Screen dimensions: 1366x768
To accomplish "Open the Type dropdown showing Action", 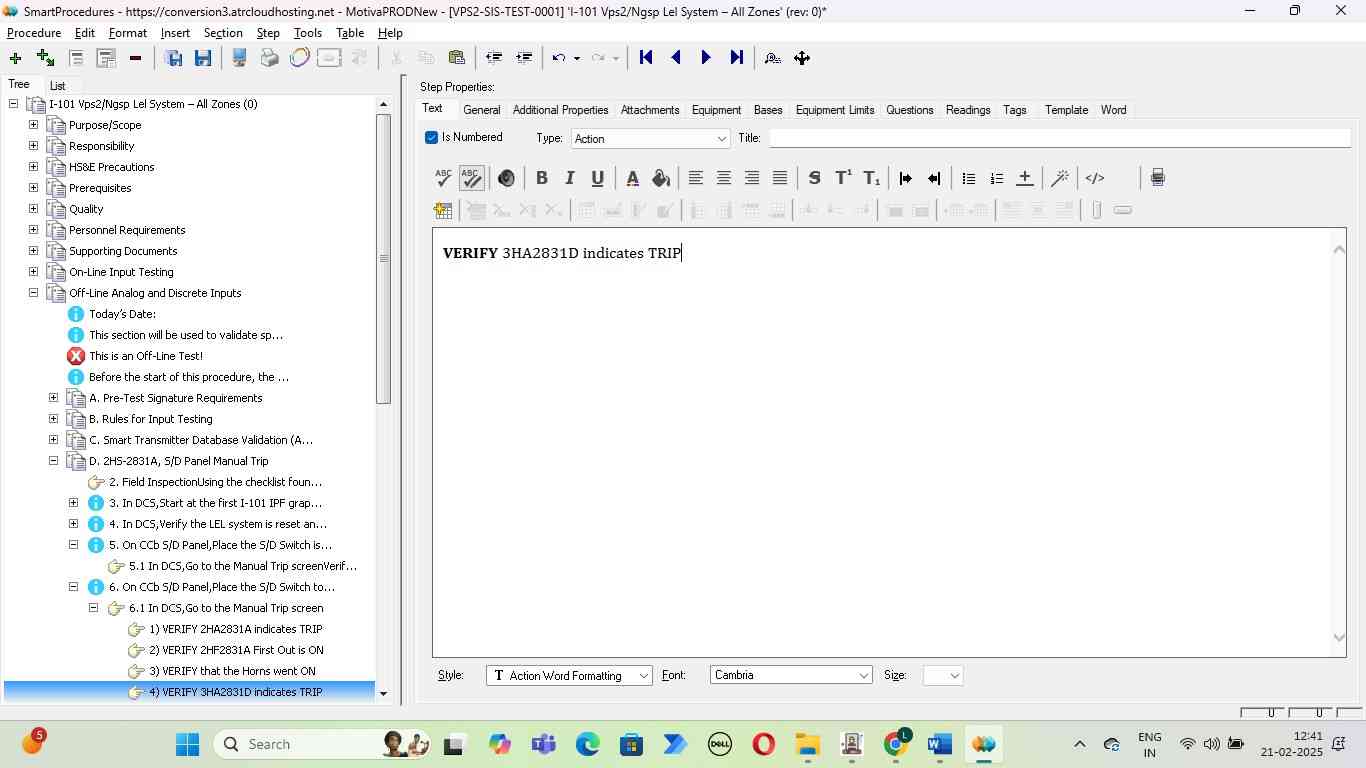I will click(651, 139).
